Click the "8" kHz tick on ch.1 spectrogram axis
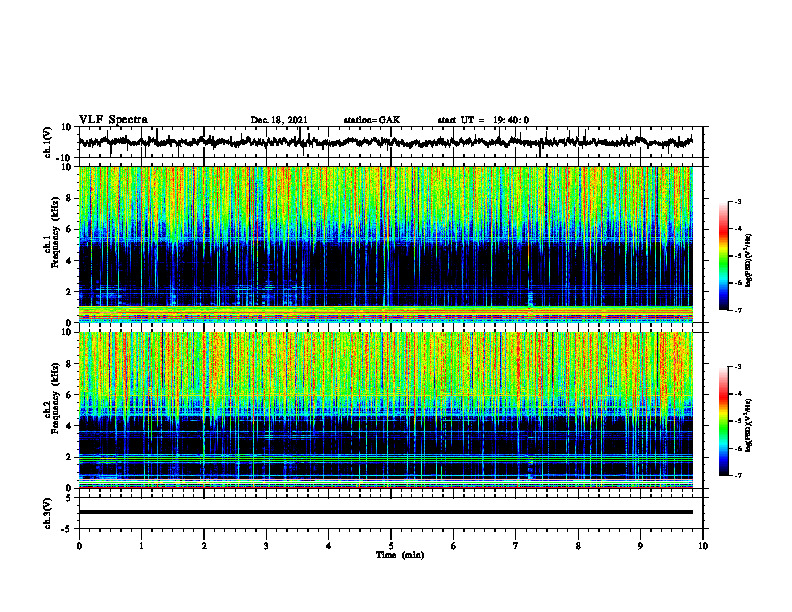Screen dimensions: 792x612 coord(69,198)
